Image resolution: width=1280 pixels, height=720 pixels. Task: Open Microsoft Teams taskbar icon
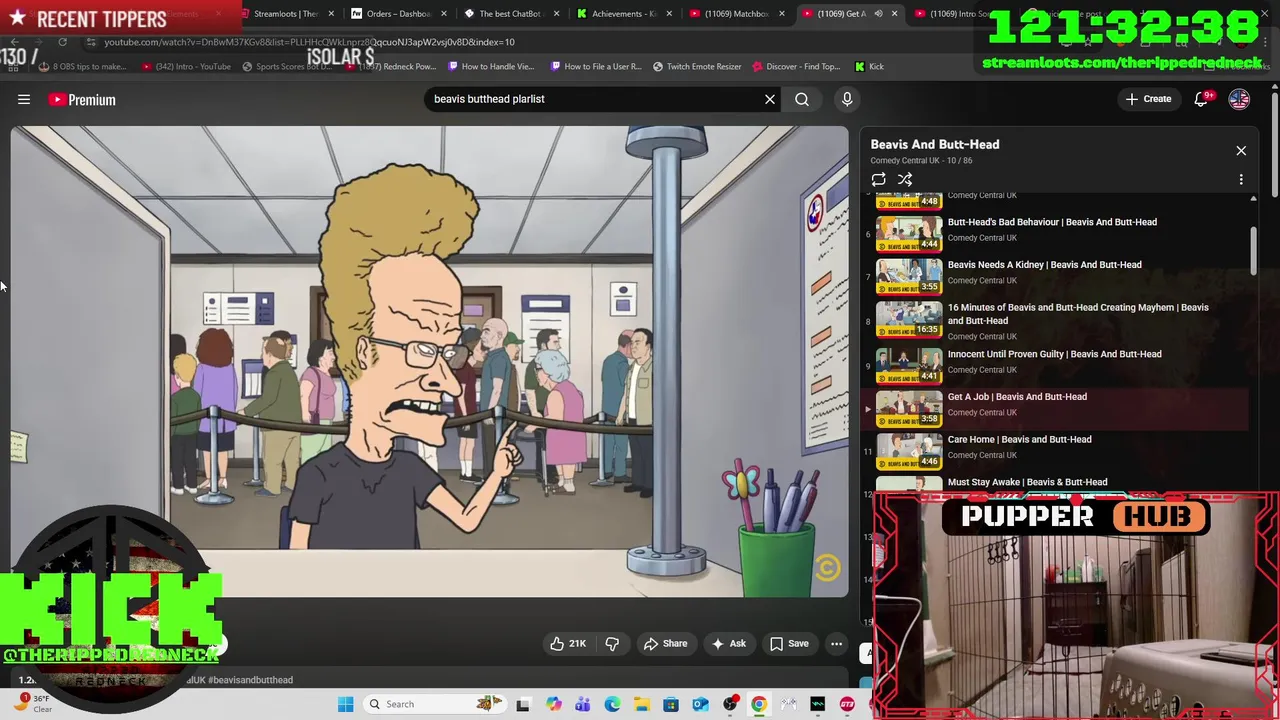click(582, 704)
